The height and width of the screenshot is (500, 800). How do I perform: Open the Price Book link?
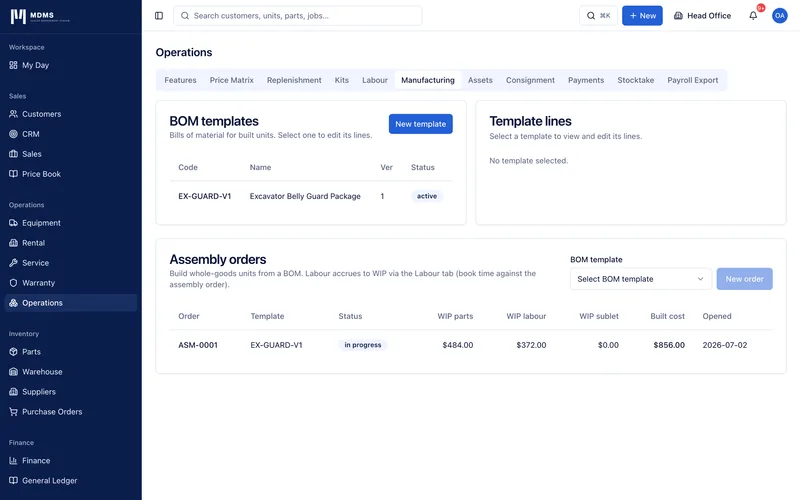point(70,174)
